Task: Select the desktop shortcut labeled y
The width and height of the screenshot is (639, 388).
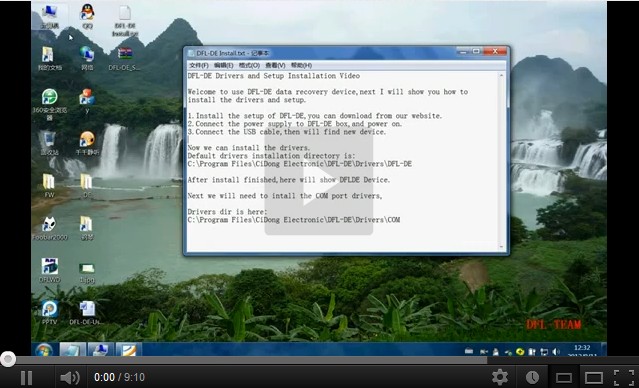Action: coord(87,101)
